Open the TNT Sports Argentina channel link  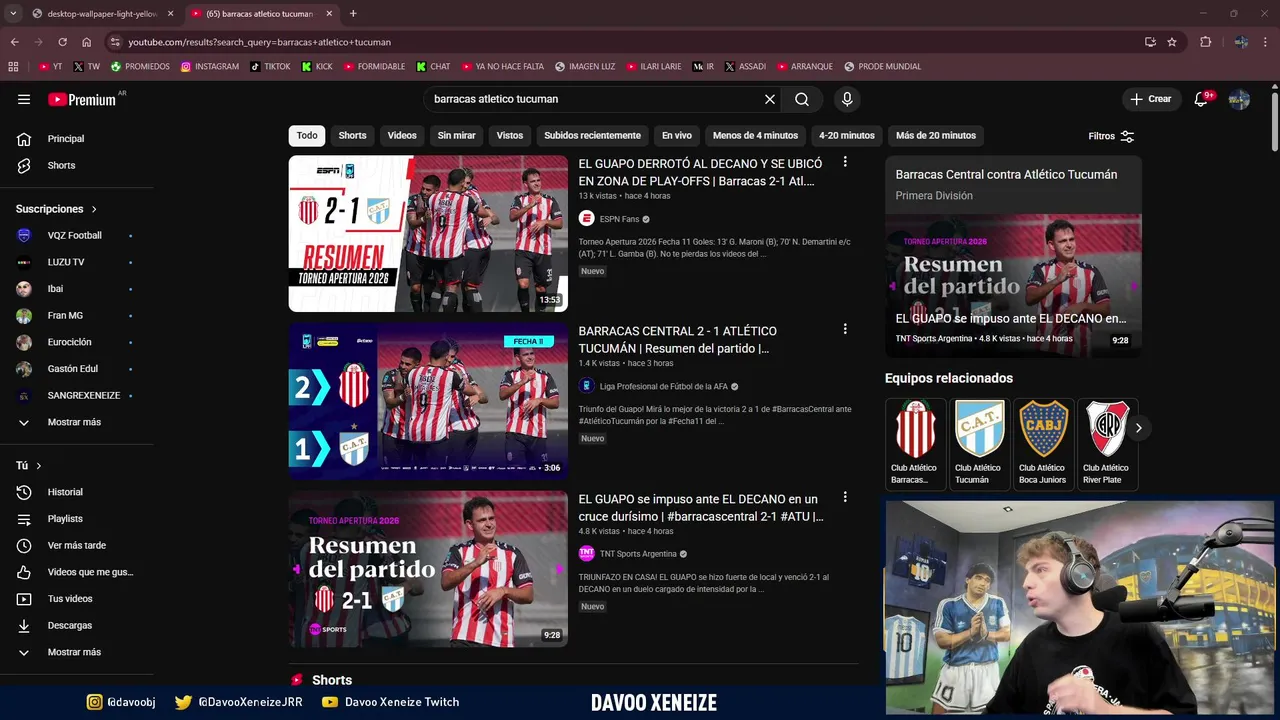tap(638, 554)
